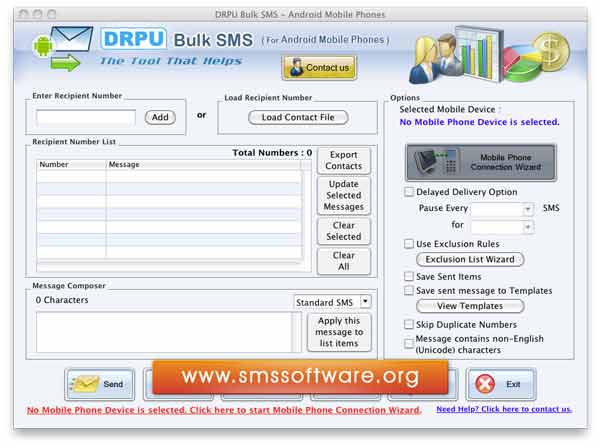Click the Add button

click(x=160, y=117)
